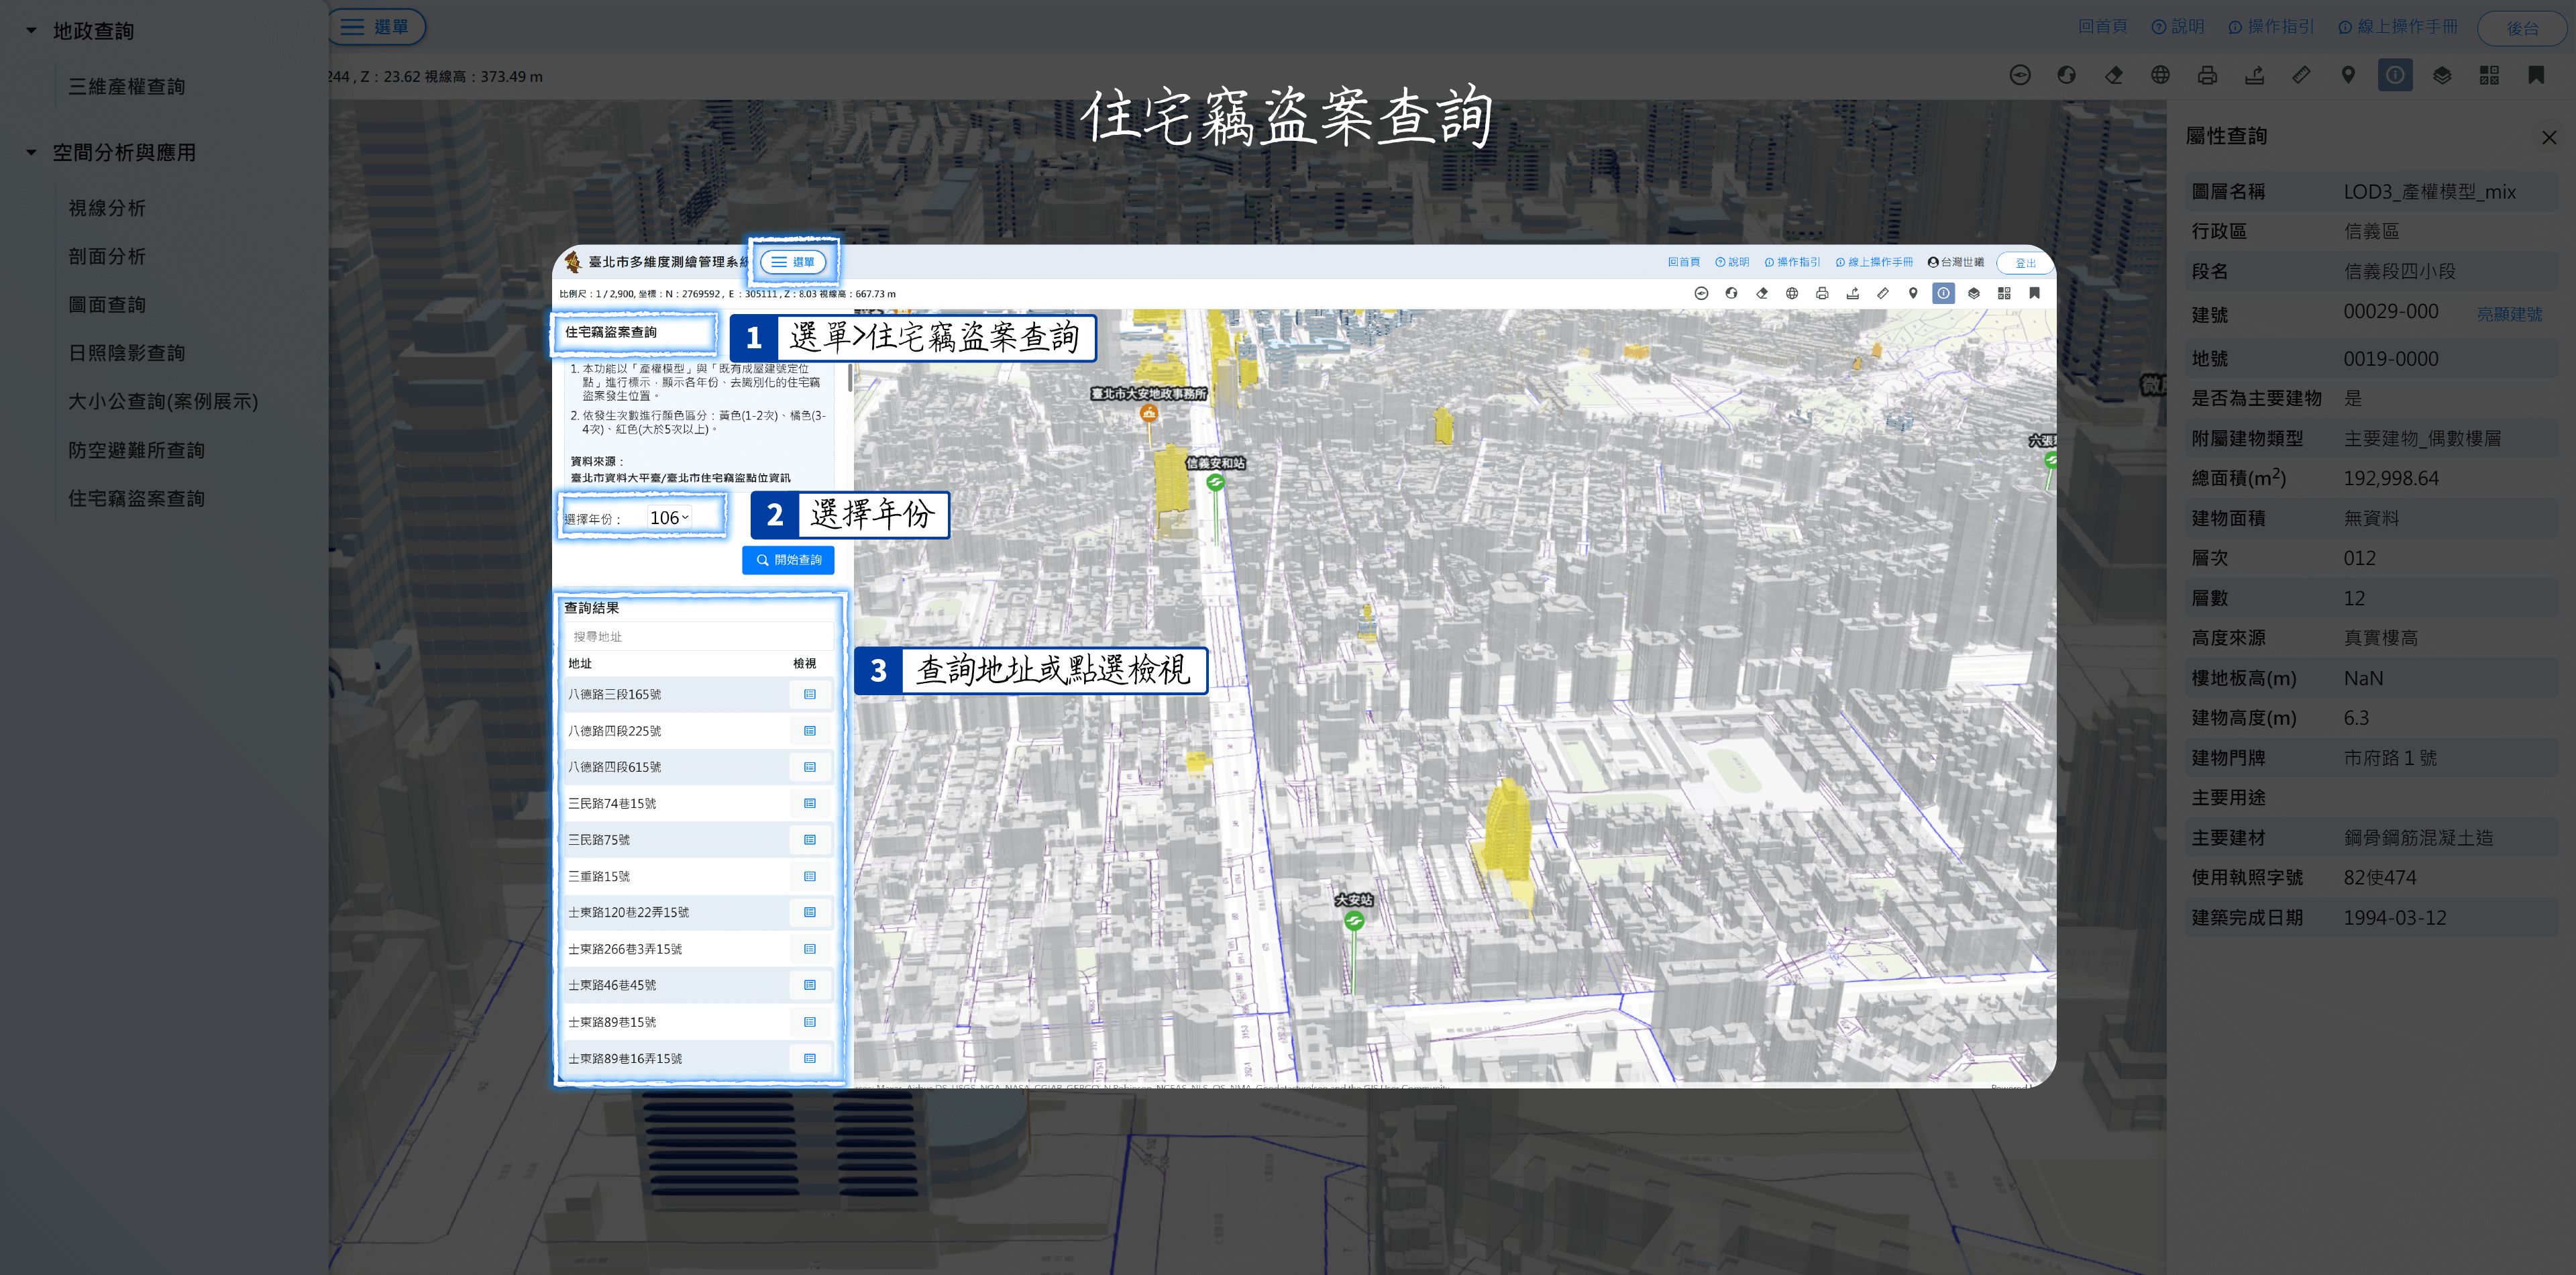
Task: Collapse the 空間分析與應用 section arrow
Action: (x=31, y=153)
